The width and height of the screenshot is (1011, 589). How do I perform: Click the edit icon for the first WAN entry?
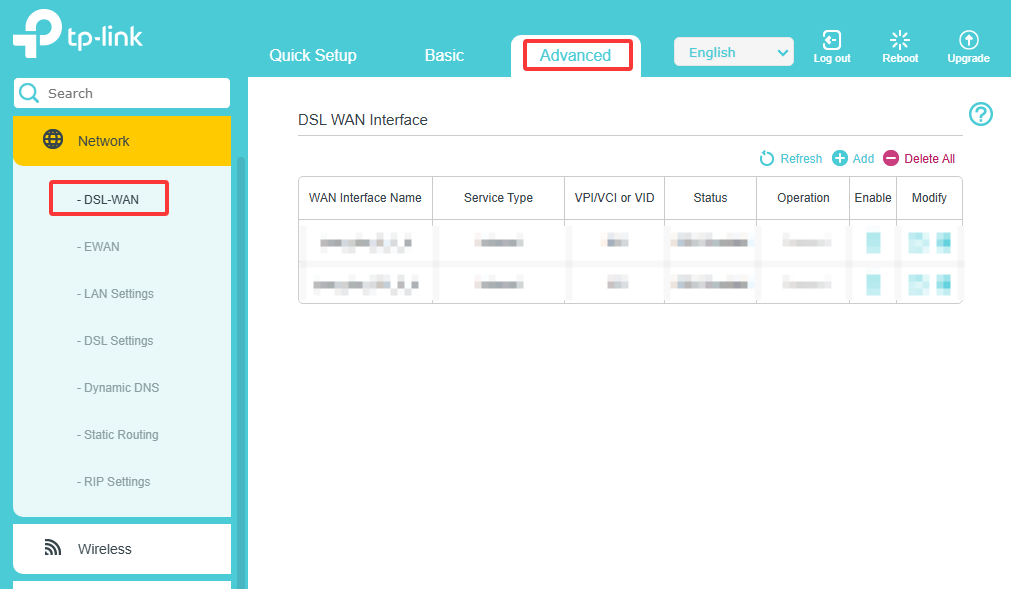click(x=920, y=241)
